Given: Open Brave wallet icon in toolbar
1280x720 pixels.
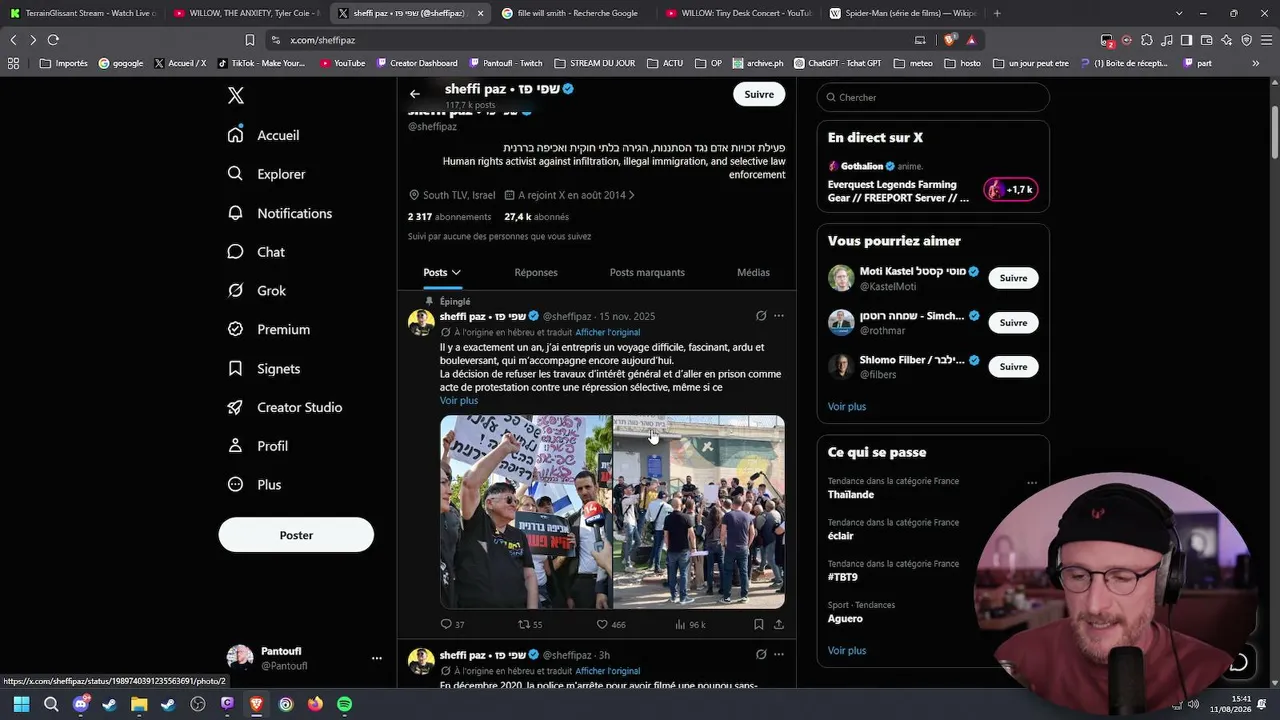Looking at the screenshot, I should pos(1206,40).
